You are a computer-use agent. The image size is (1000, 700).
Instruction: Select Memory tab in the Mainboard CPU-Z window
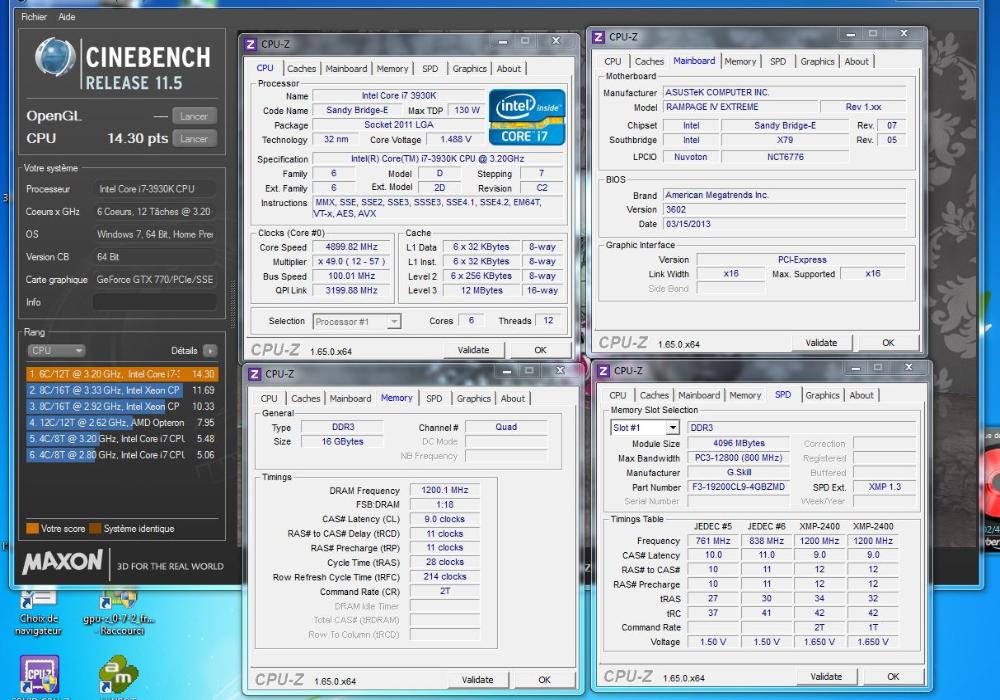point(740,61)
